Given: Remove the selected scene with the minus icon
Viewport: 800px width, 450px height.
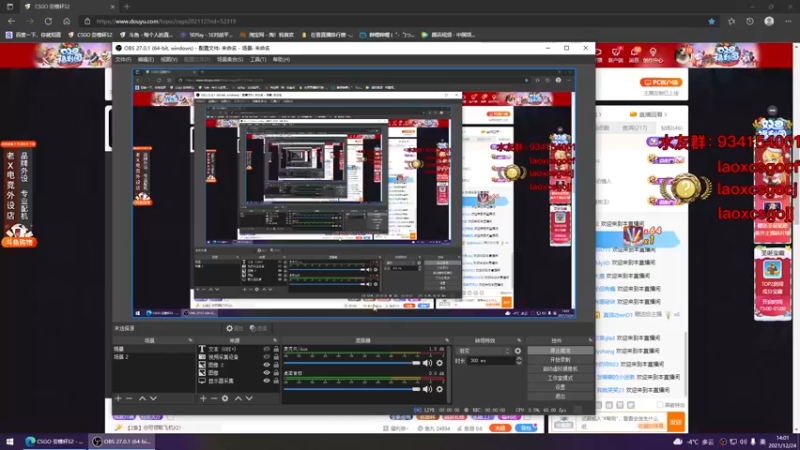Looking at the screenshot, I should (129, 398).
